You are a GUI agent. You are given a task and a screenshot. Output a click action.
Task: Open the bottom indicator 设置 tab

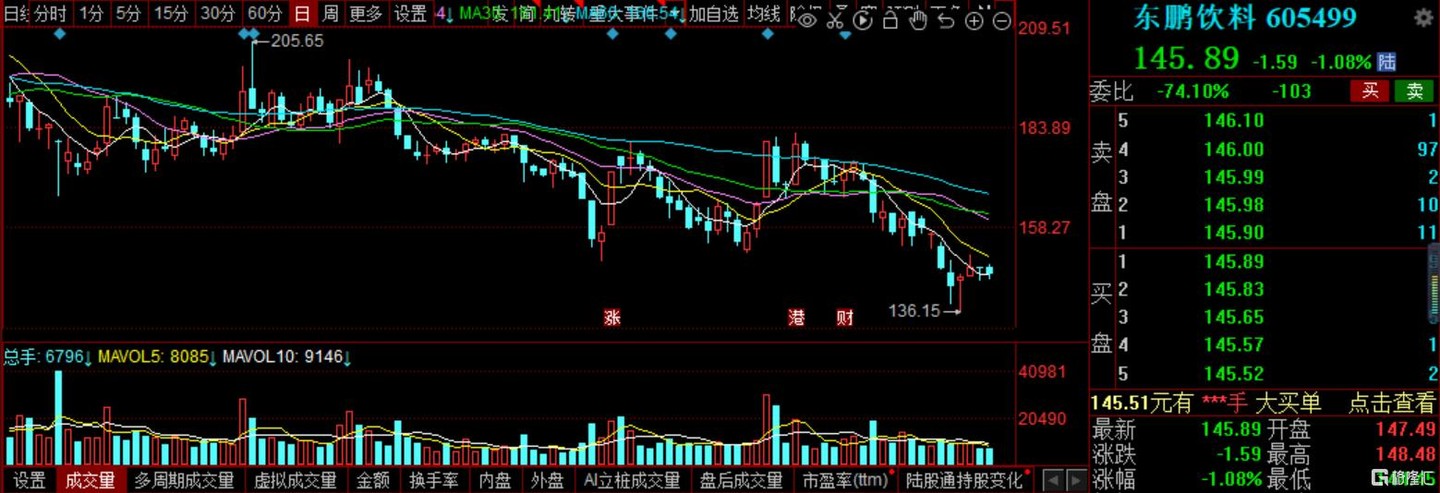coord(29,481)
